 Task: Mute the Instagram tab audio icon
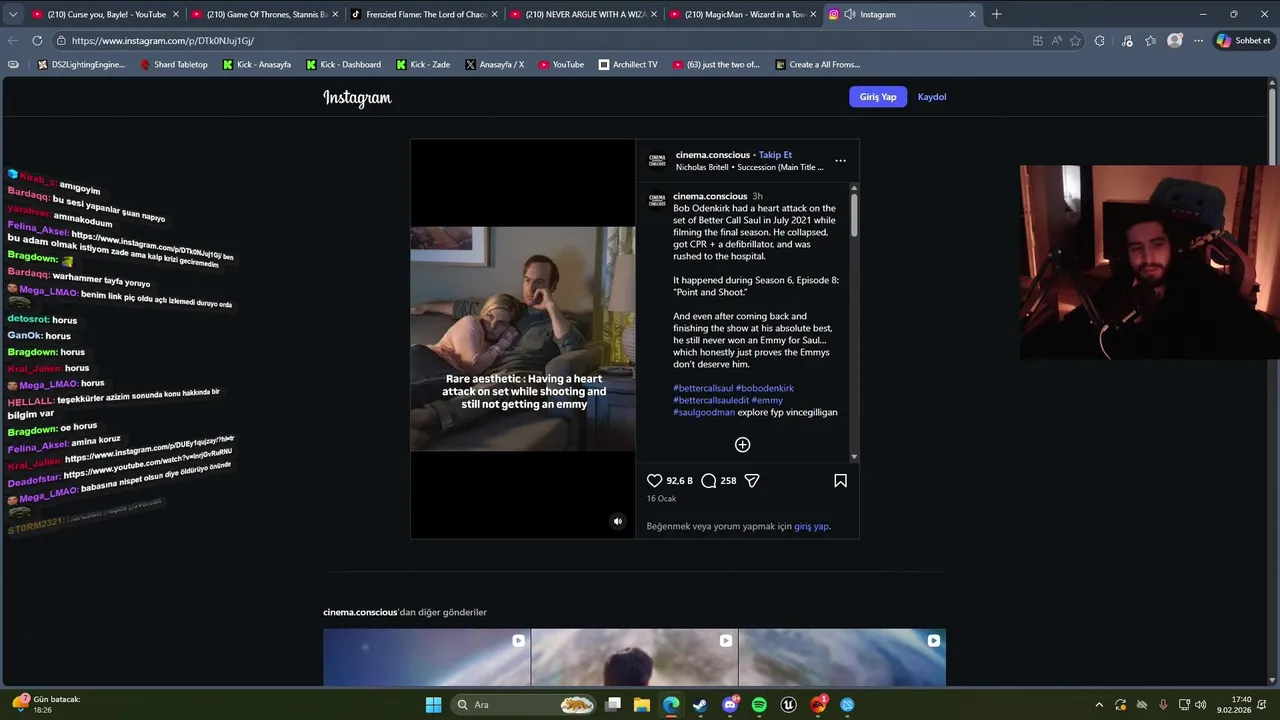pos(849,14)
